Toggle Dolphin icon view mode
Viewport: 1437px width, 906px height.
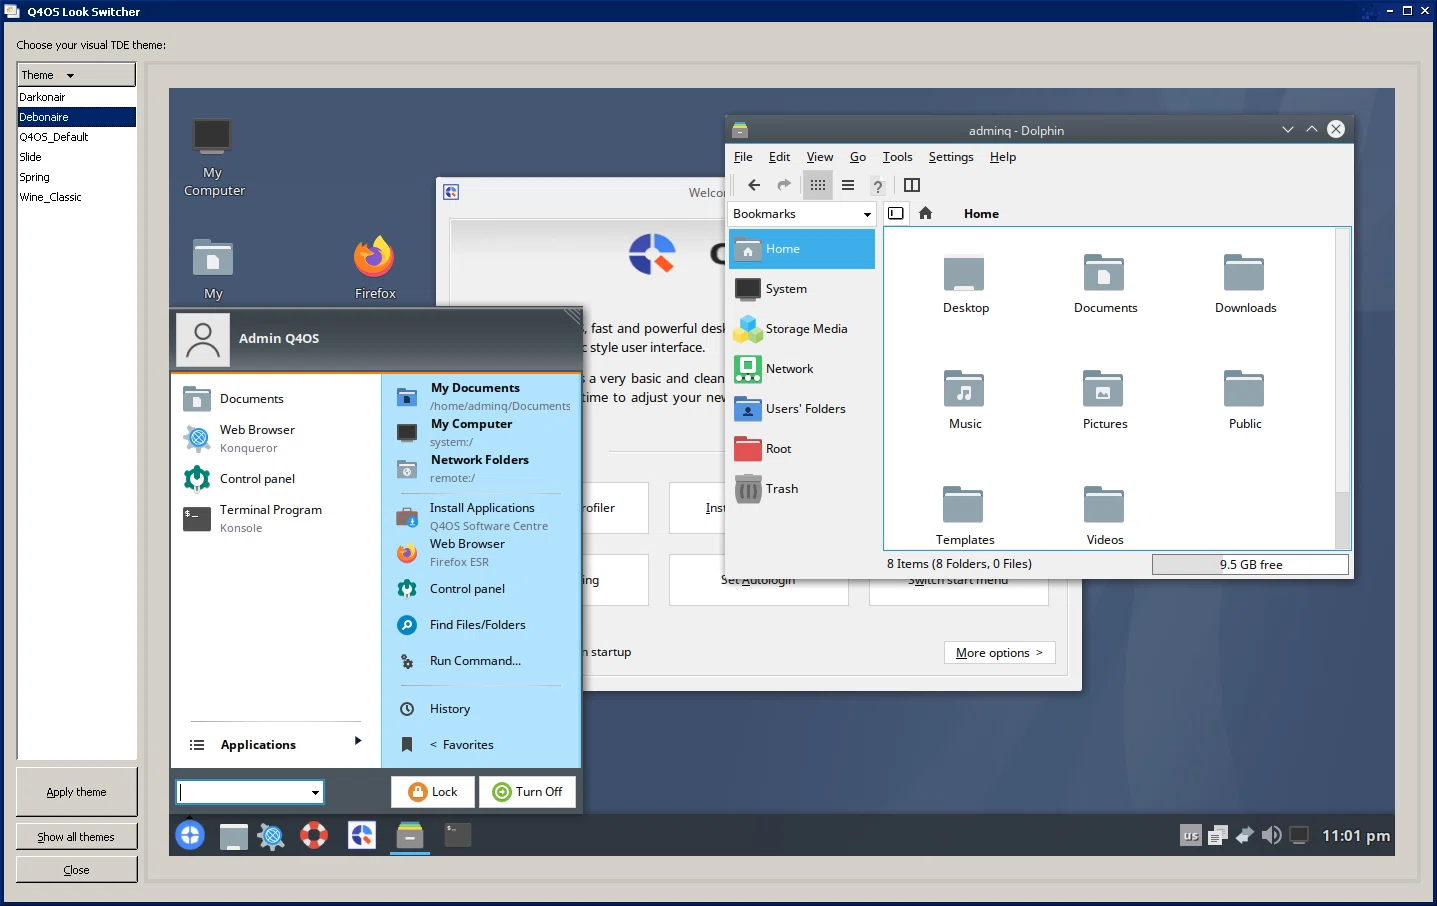coord(818,185)
